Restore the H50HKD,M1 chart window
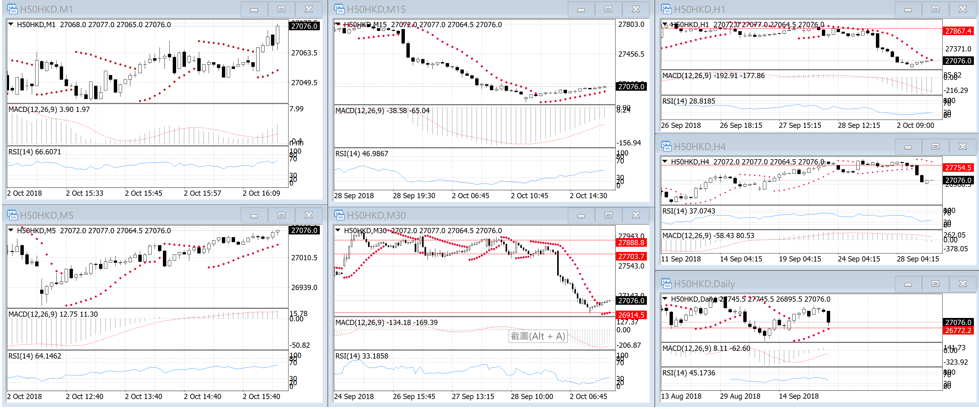 click(282, 9)
